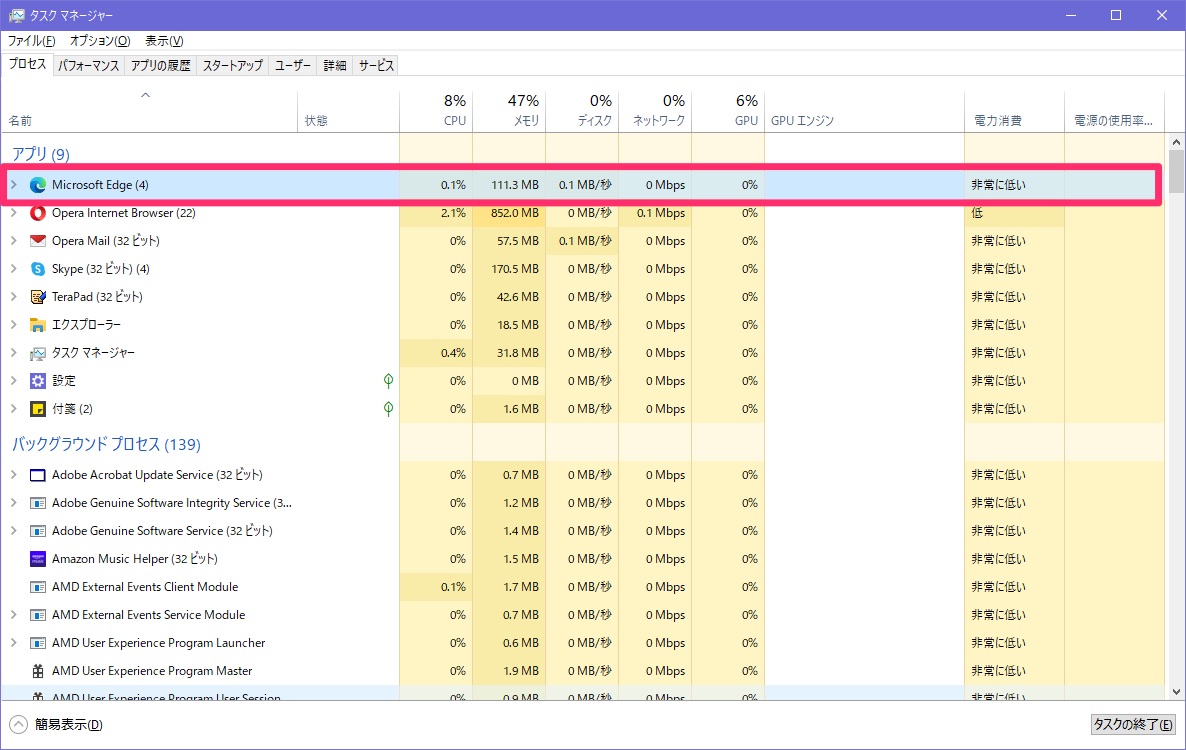Sort by the ディスク column header
The height and width of the screenshot is (750, 1186).
point(582,110)
